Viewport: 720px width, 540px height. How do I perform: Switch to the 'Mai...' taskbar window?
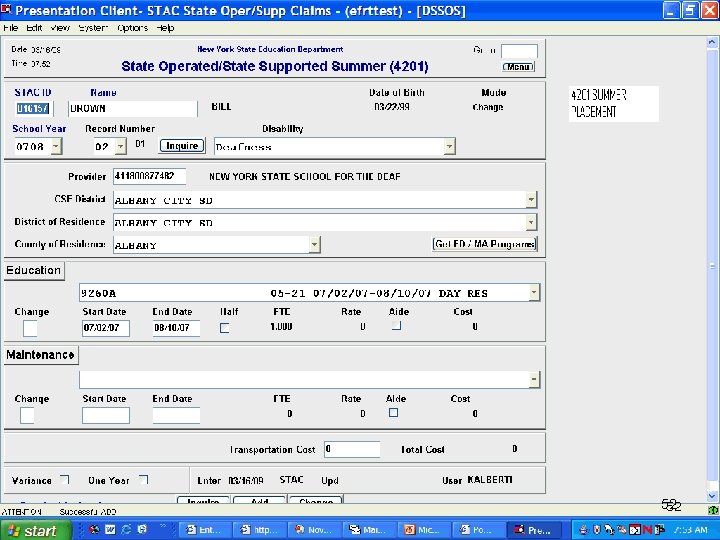coord(369,529)
